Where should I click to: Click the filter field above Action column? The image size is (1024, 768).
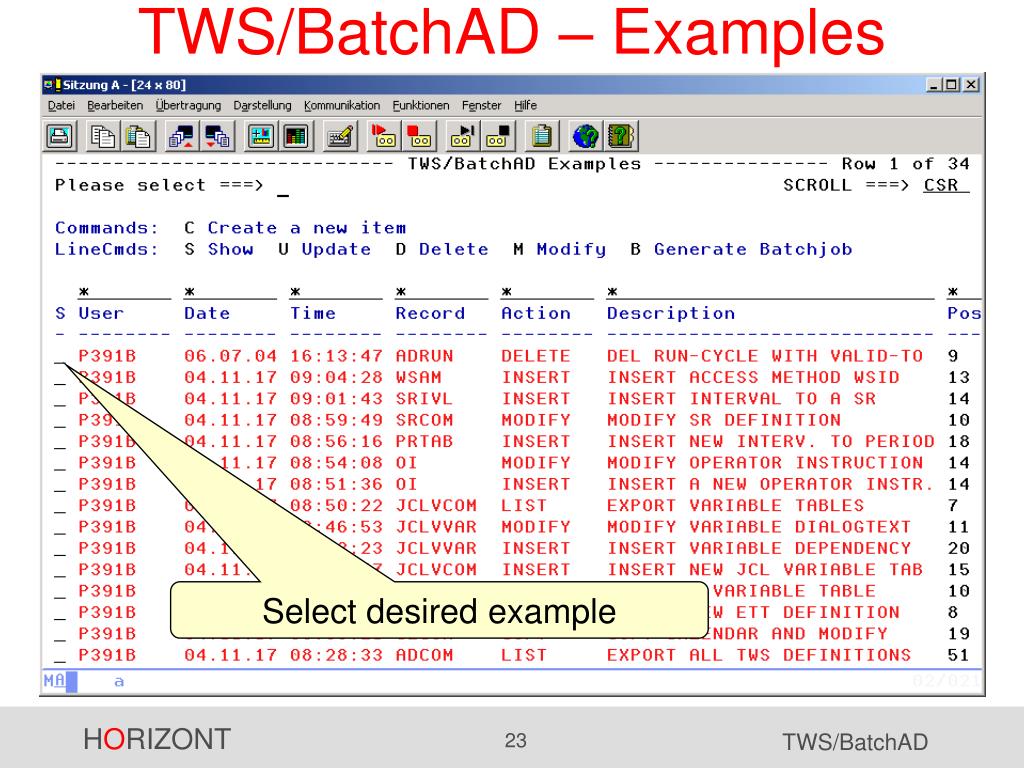pos(548,293)
